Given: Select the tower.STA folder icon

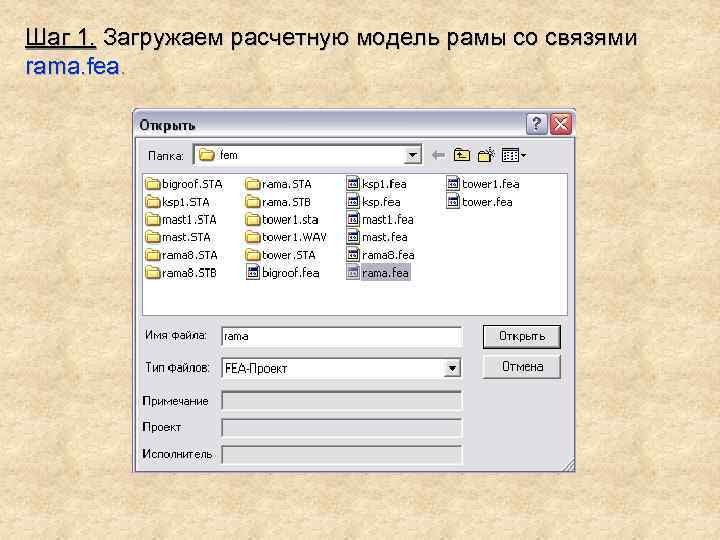Looking at the screenshot, I should [x=253, y=255].
